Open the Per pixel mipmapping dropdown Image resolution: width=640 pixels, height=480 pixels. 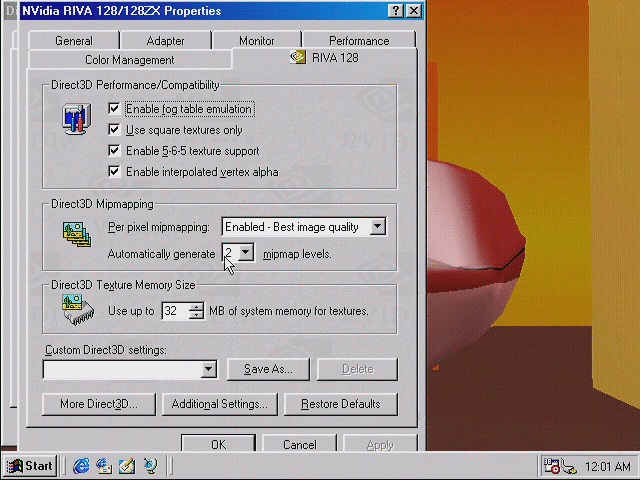pyautogui.click(x=378, y=227)
